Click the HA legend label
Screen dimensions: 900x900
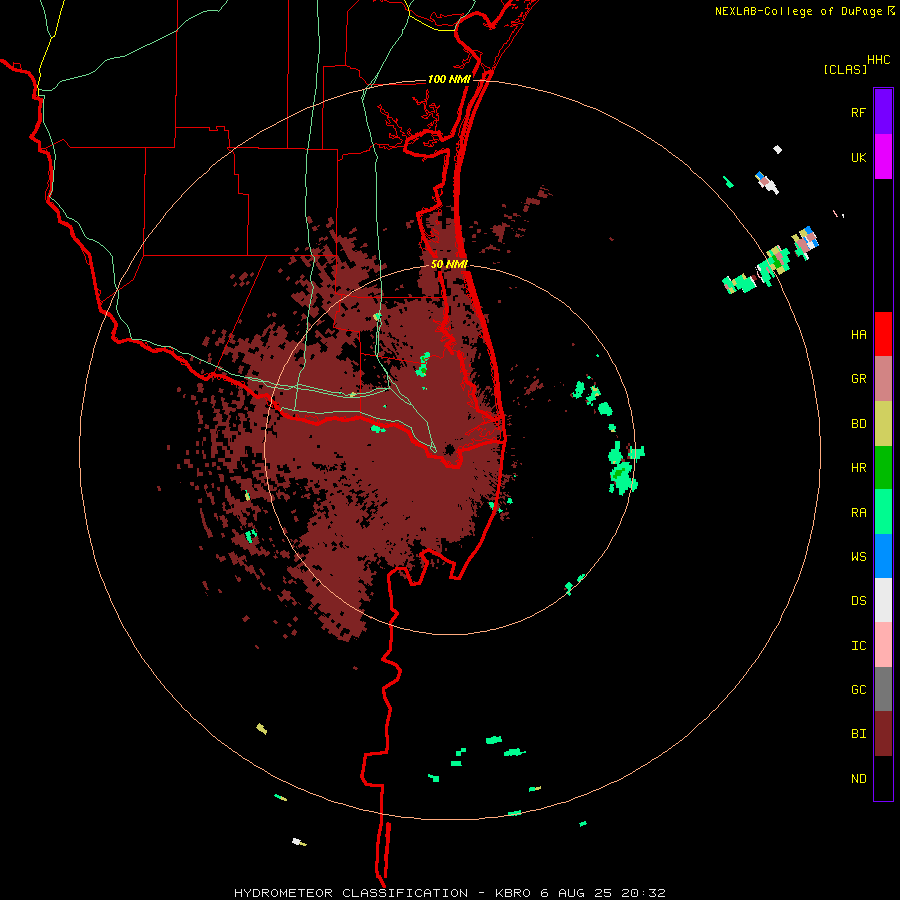(858, 335)
